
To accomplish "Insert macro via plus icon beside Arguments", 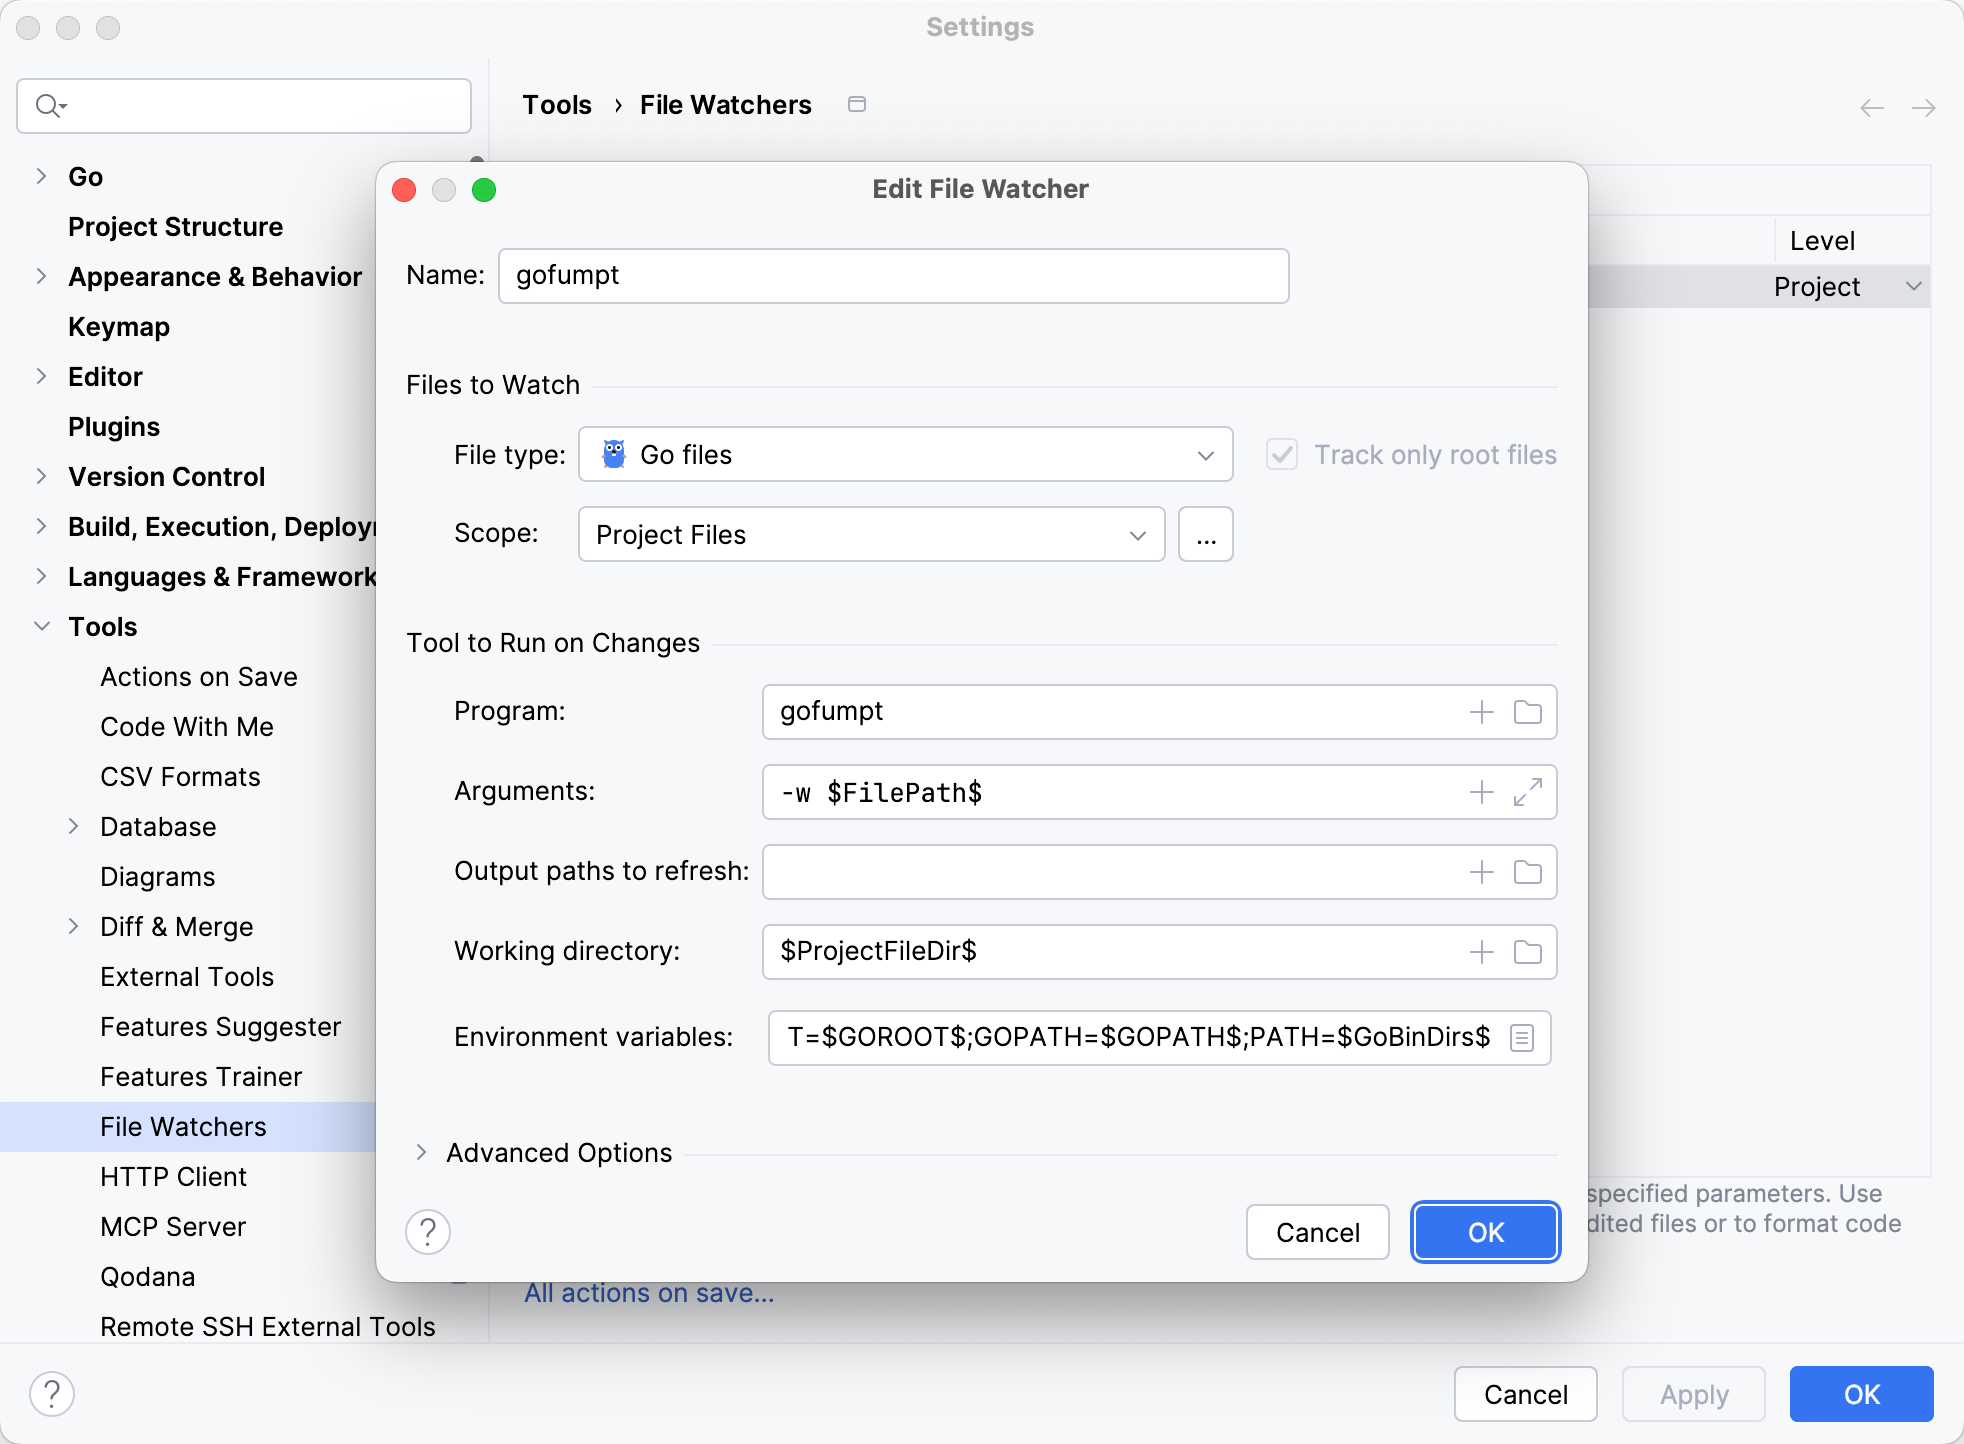I will pos(1479,792).
